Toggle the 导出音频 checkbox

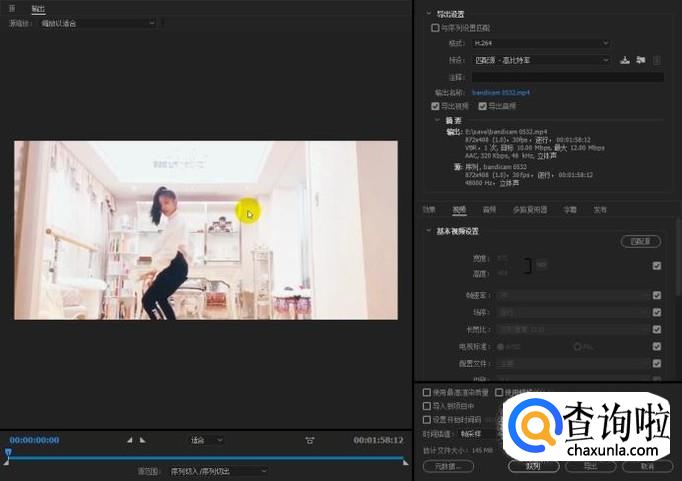coord(482,105)
